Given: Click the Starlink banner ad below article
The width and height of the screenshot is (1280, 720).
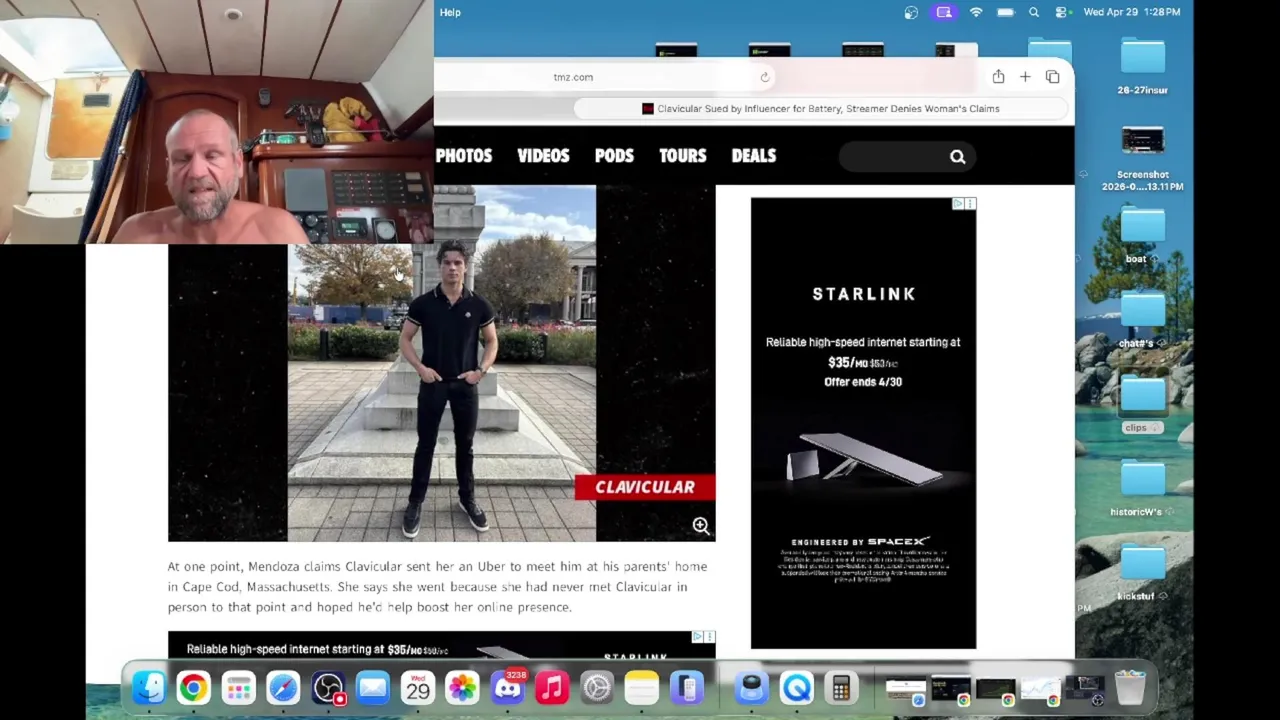Looking at the screenshot, I should pyautogui.click(x=441, y=646).
